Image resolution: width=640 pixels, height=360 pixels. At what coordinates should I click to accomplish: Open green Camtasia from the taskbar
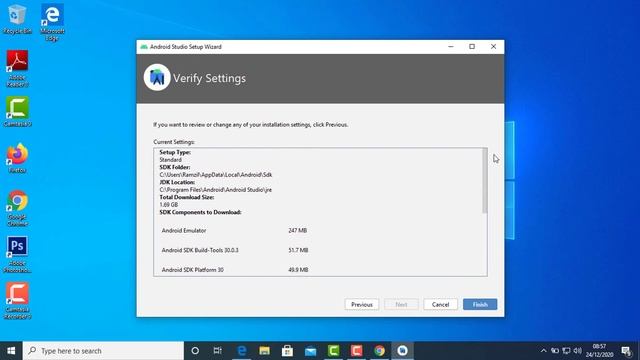[333, 351]
